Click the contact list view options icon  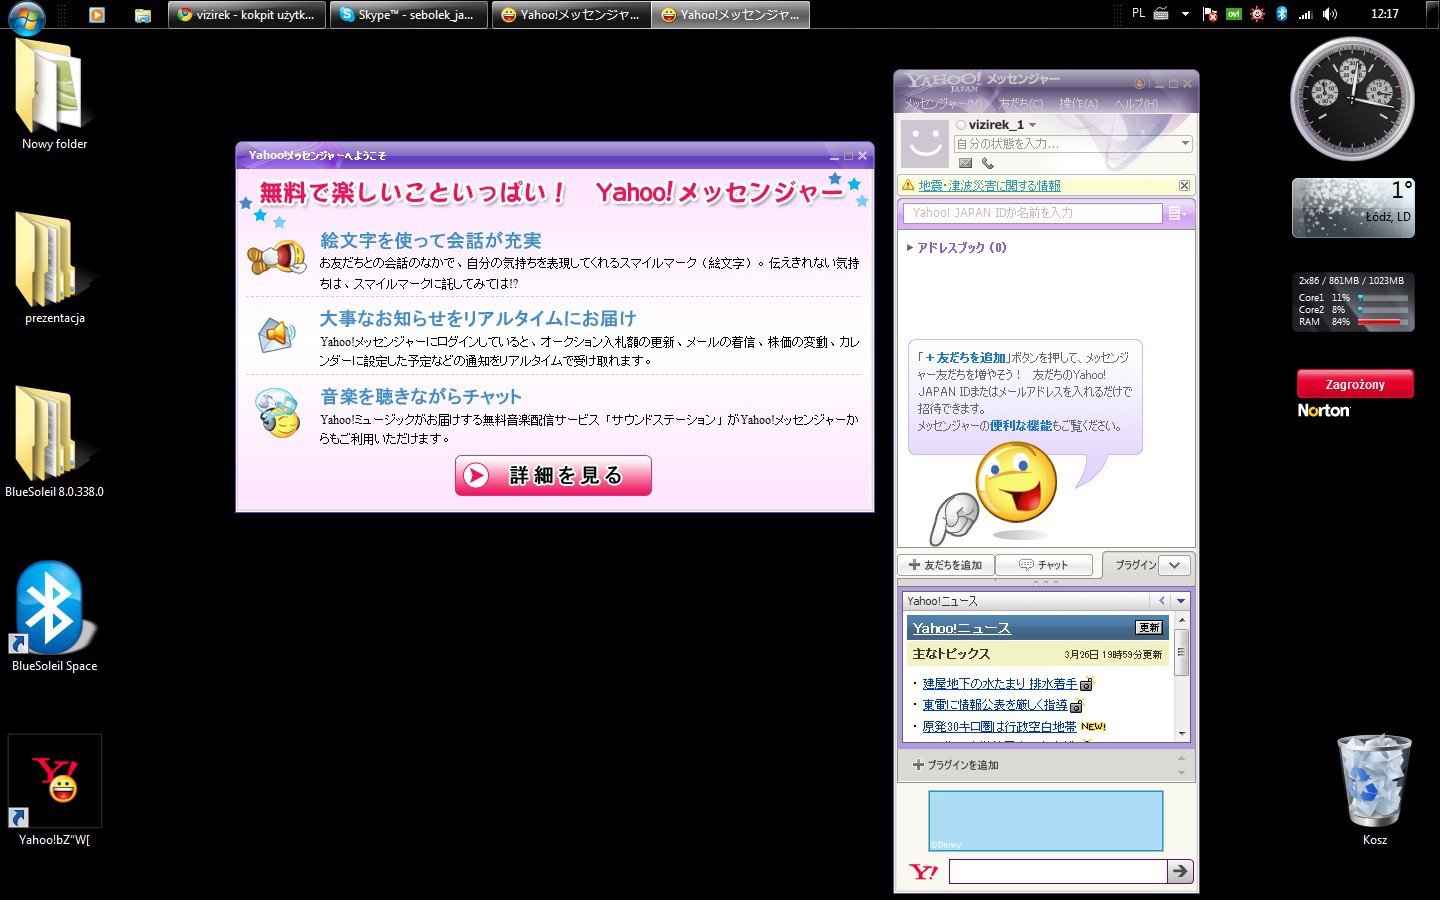point(1177,213)
